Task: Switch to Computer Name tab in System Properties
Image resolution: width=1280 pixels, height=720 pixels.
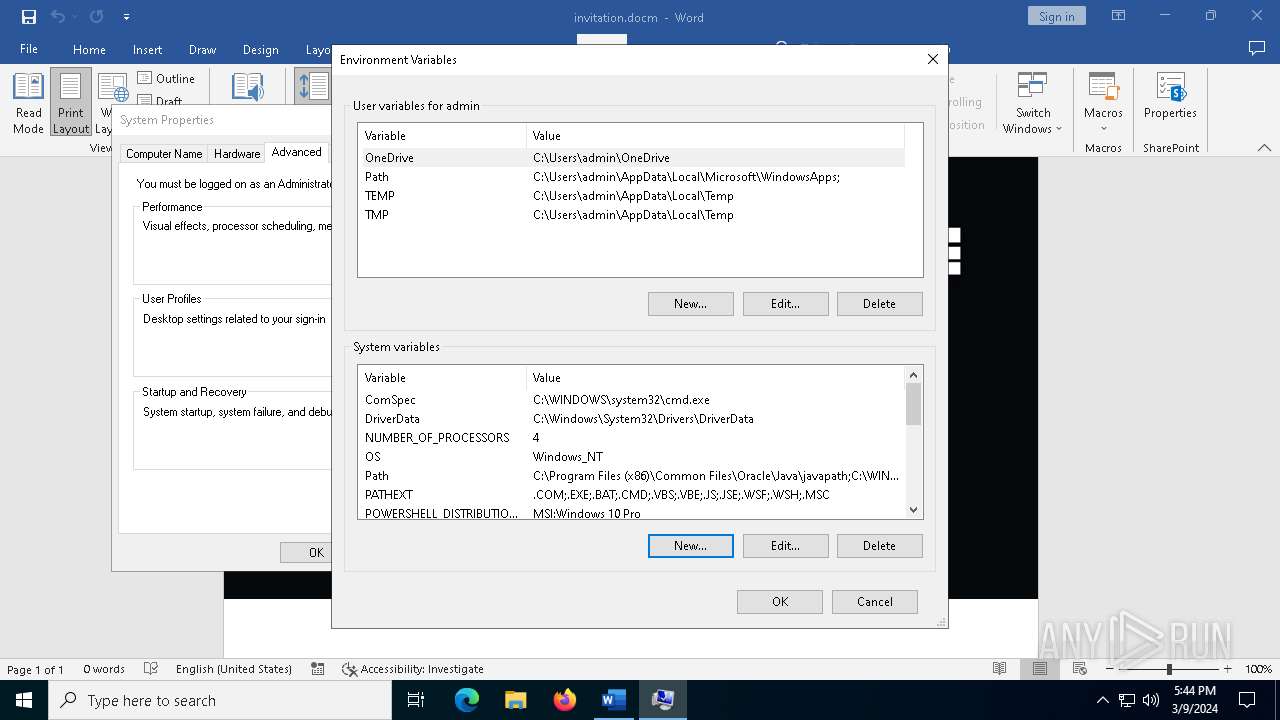Action: point(164,154)
